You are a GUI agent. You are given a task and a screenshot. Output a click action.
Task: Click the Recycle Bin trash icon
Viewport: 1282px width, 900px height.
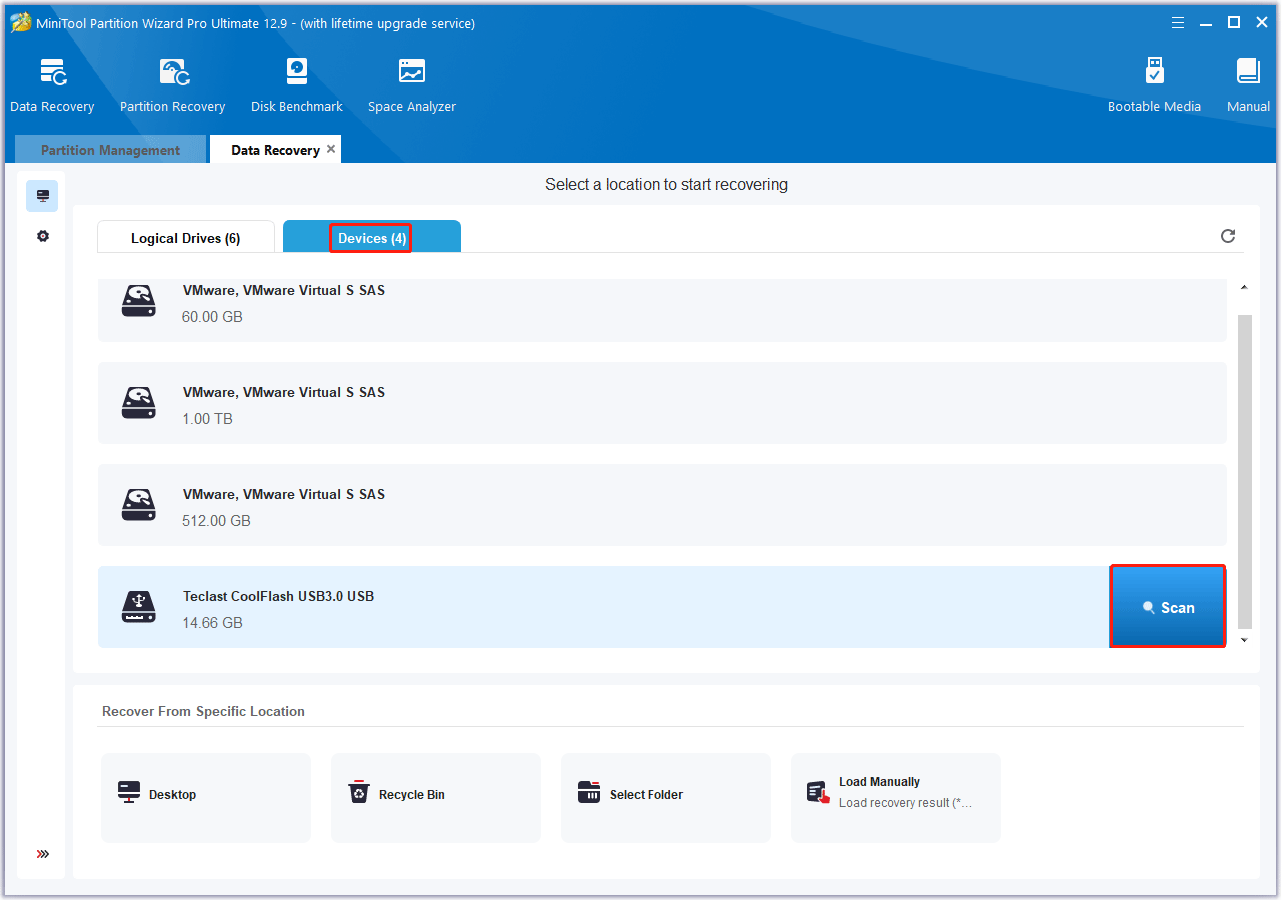(x=358, y=792)
